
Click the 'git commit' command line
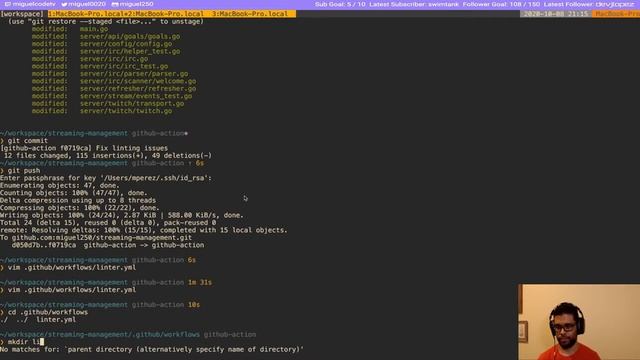coord(24,141)
